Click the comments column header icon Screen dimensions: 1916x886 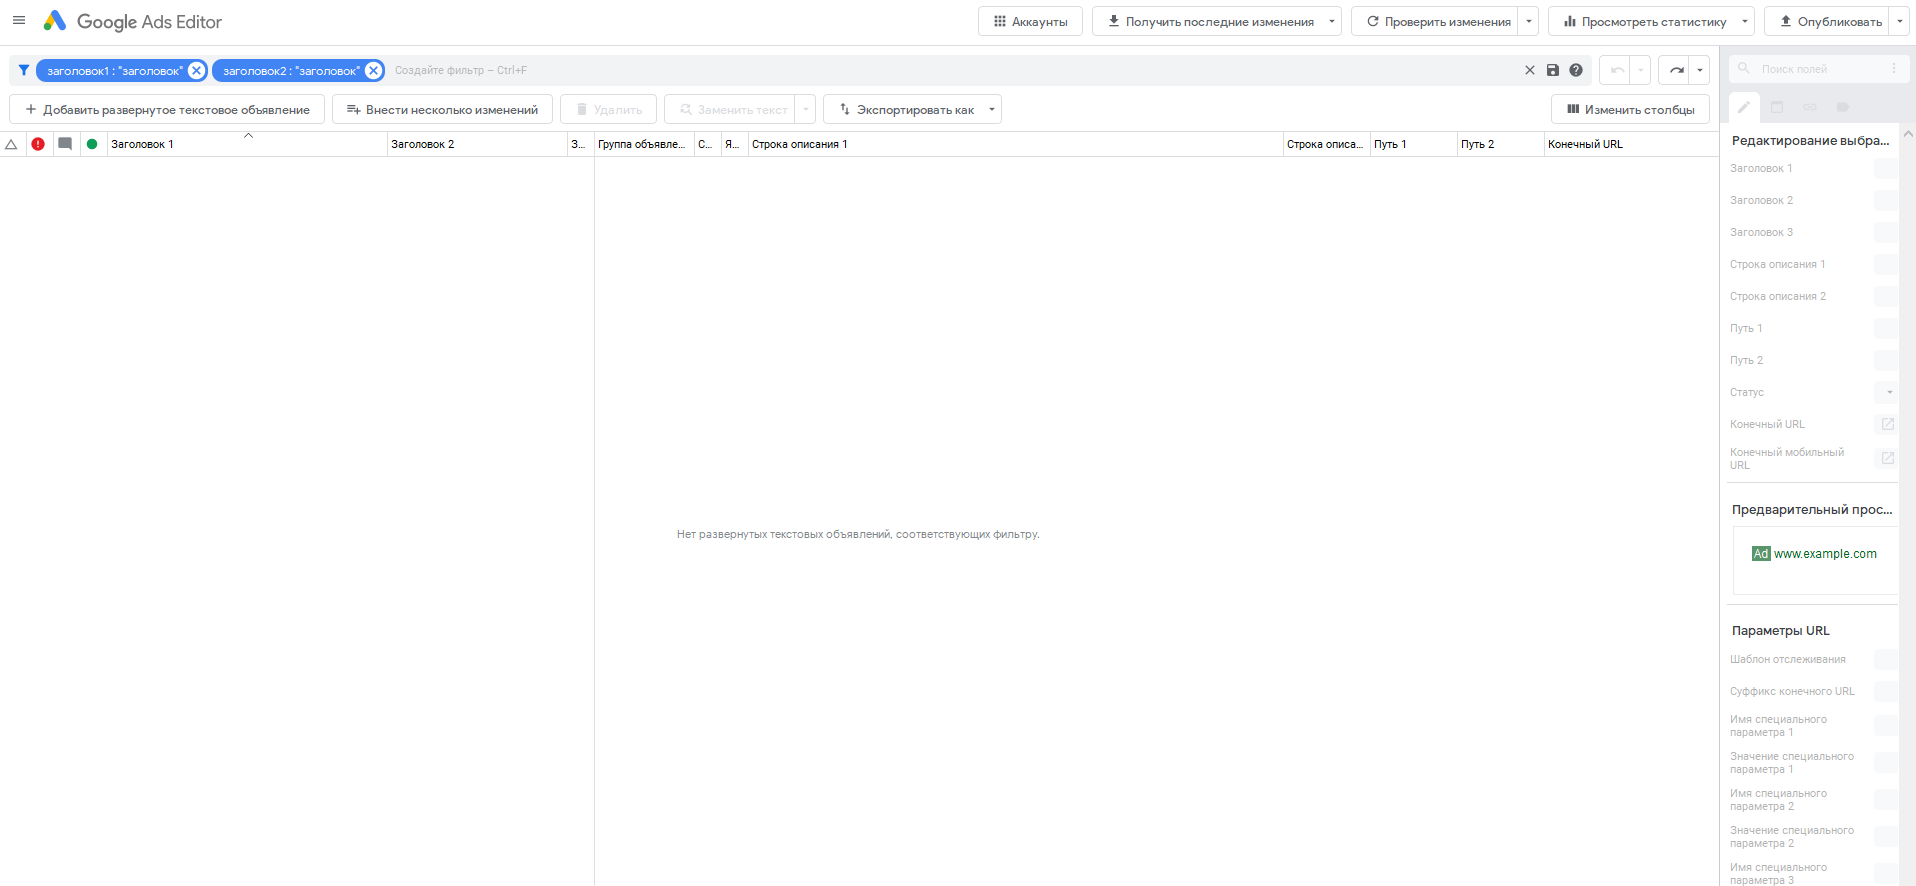(65, 144)
